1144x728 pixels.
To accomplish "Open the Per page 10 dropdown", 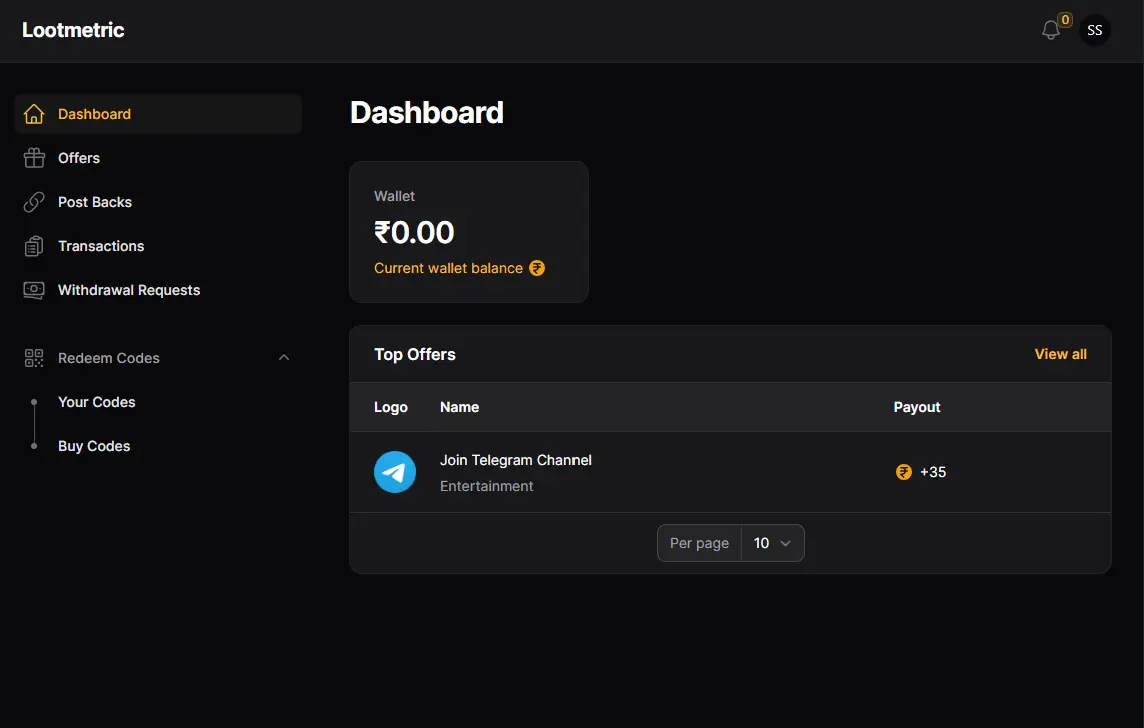I will [x=773, y=543].
